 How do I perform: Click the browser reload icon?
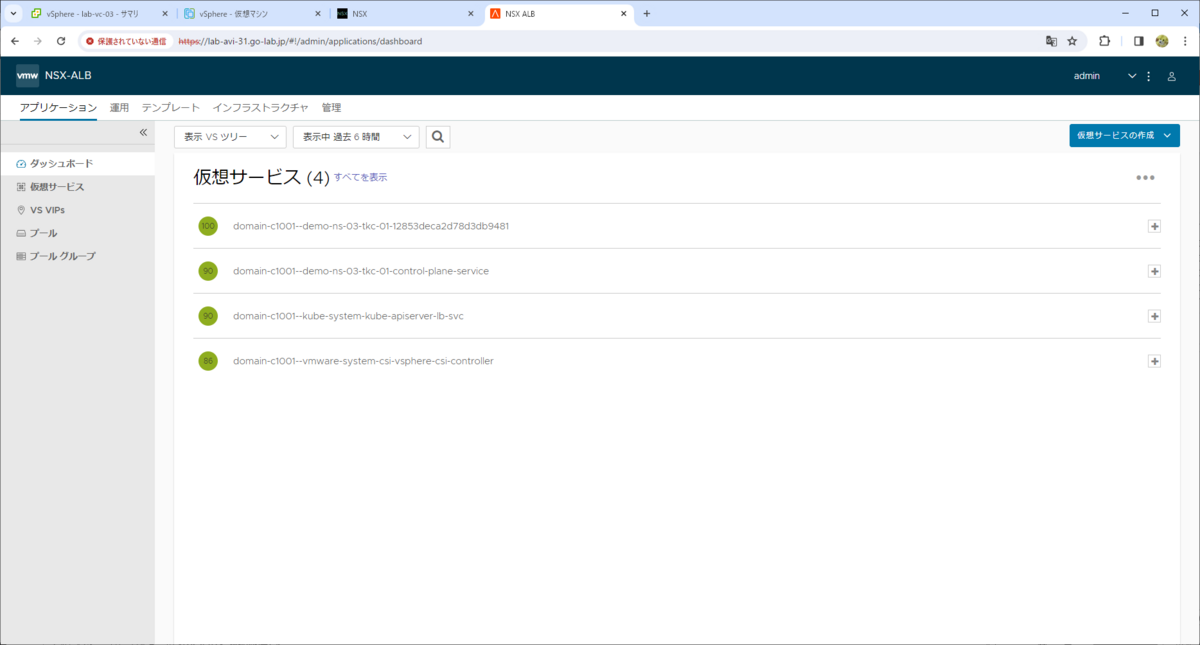coord(61,41)
